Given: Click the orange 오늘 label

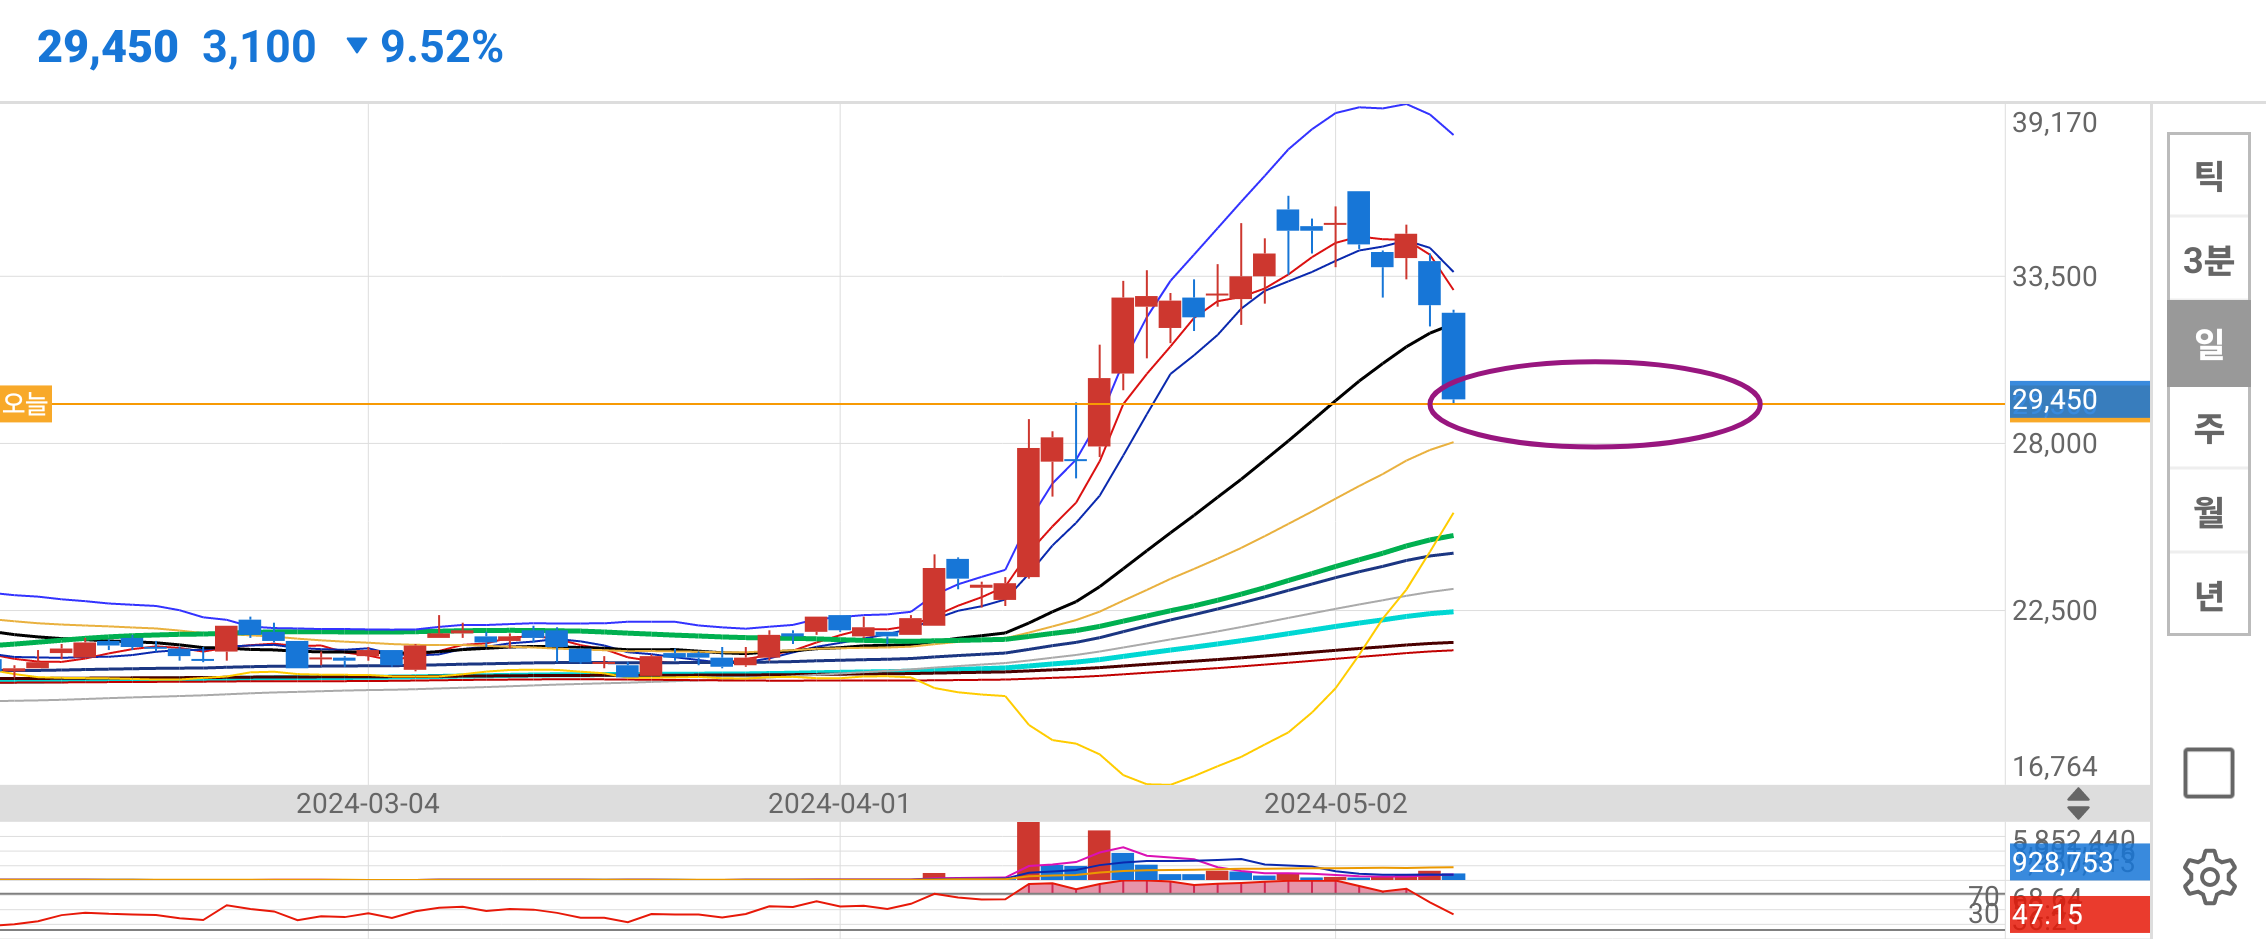Looking at the screenshot, I should [x=25, y=404].
